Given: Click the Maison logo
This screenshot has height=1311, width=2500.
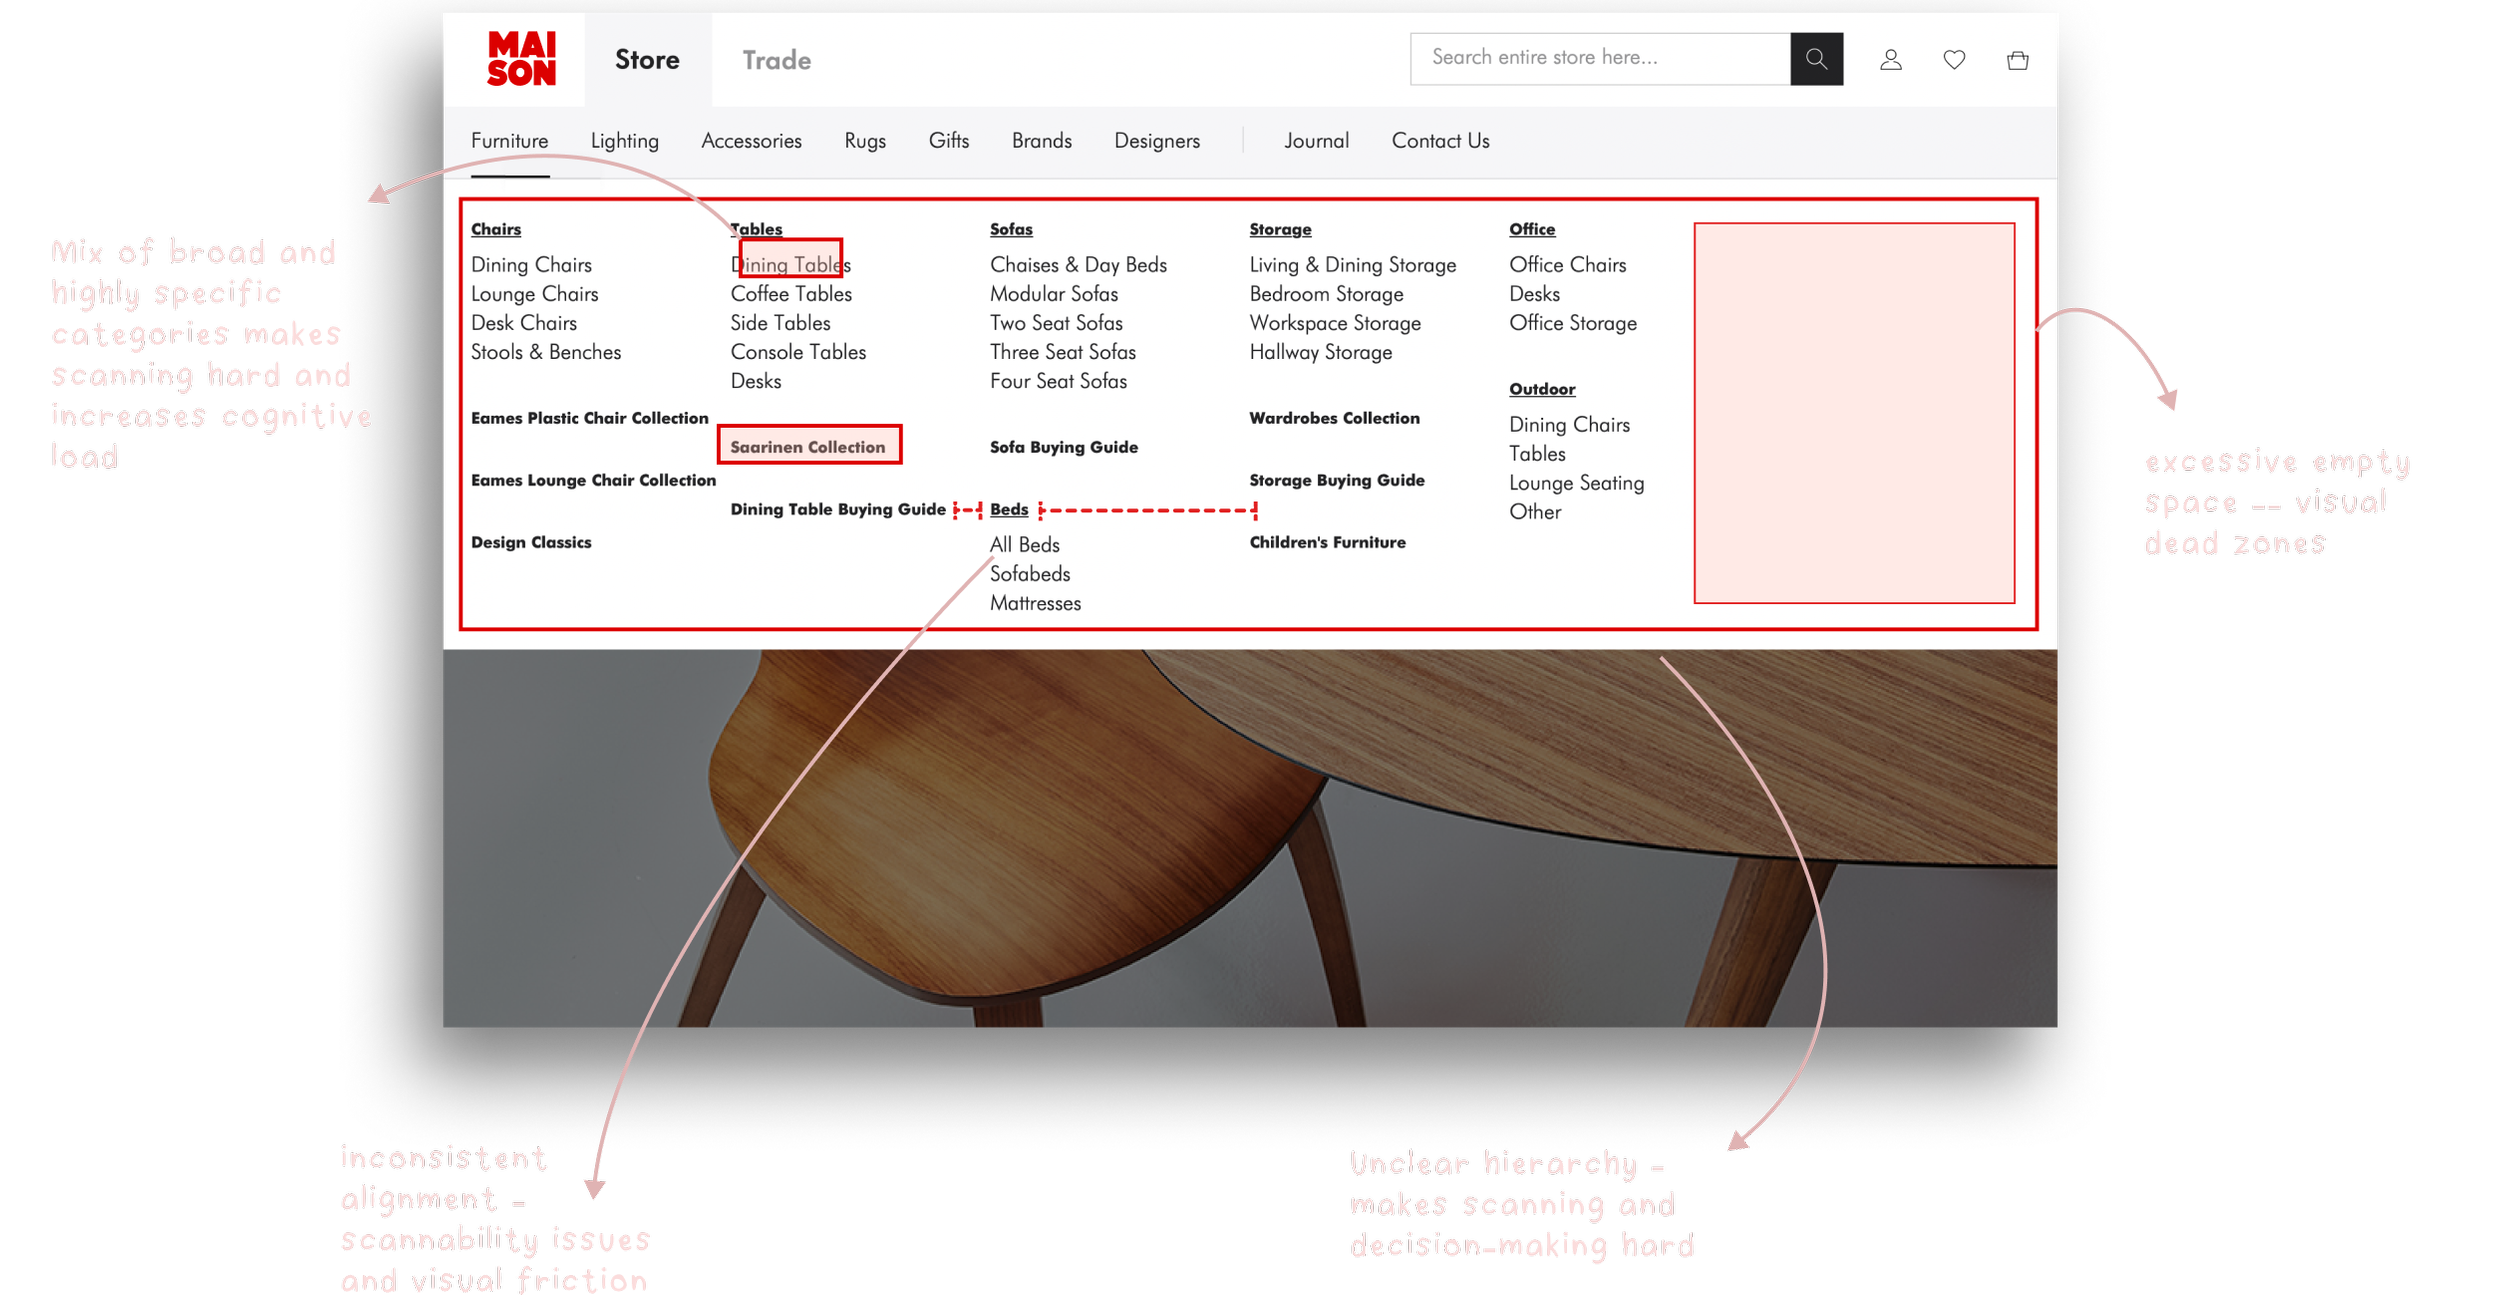Looking at the screenshot, I should [521, 59].
